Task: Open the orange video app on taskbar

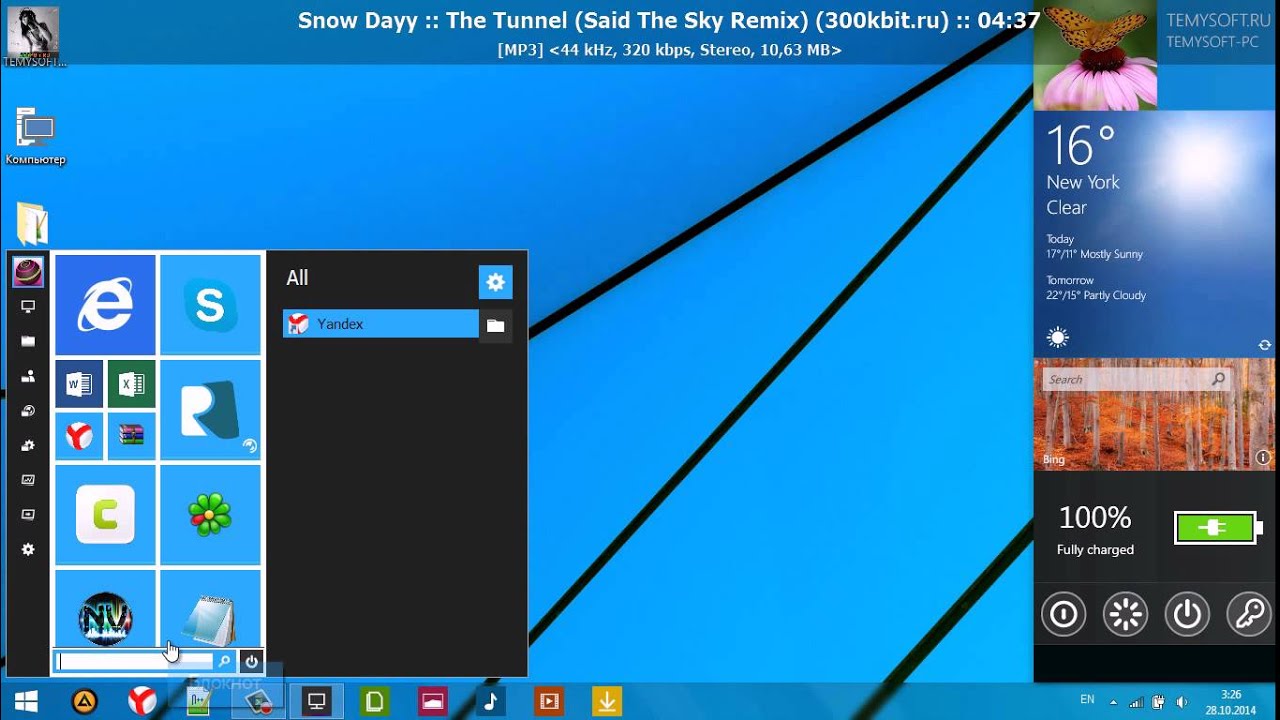Action: click(x=549, y=701)
